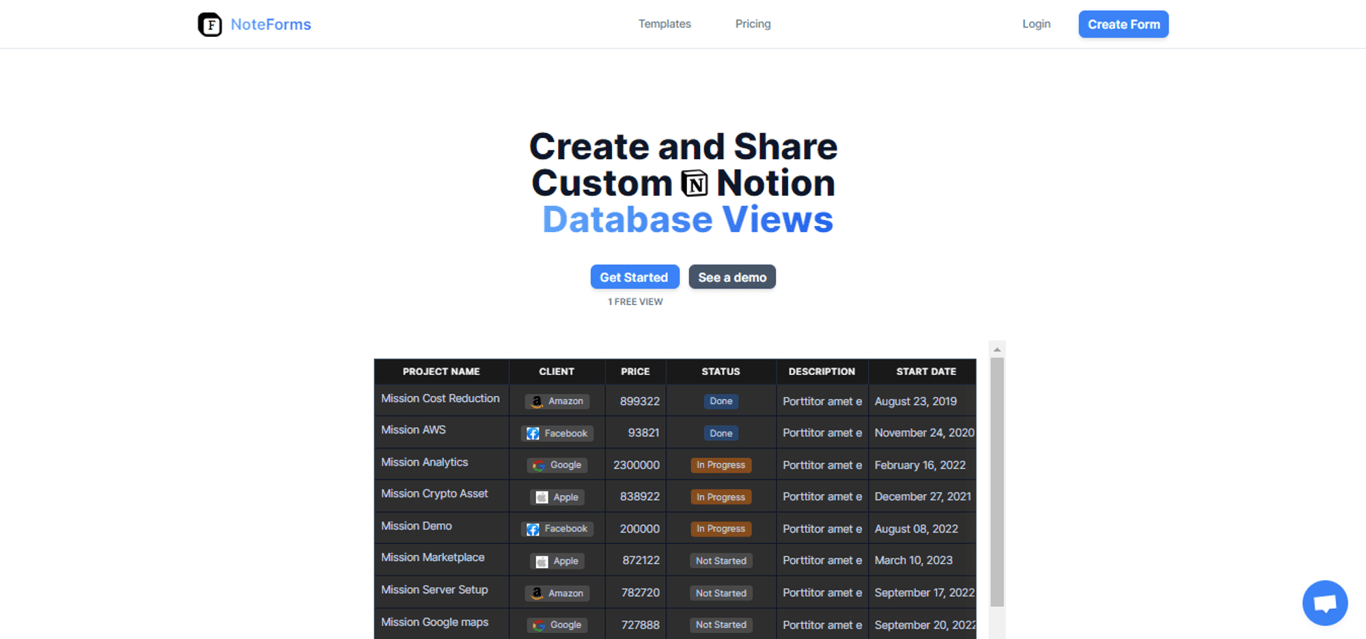The height and width of the screenshot is (639, 1366).
Task: Click the NoteForms brand name
Action: click(271, 24)
